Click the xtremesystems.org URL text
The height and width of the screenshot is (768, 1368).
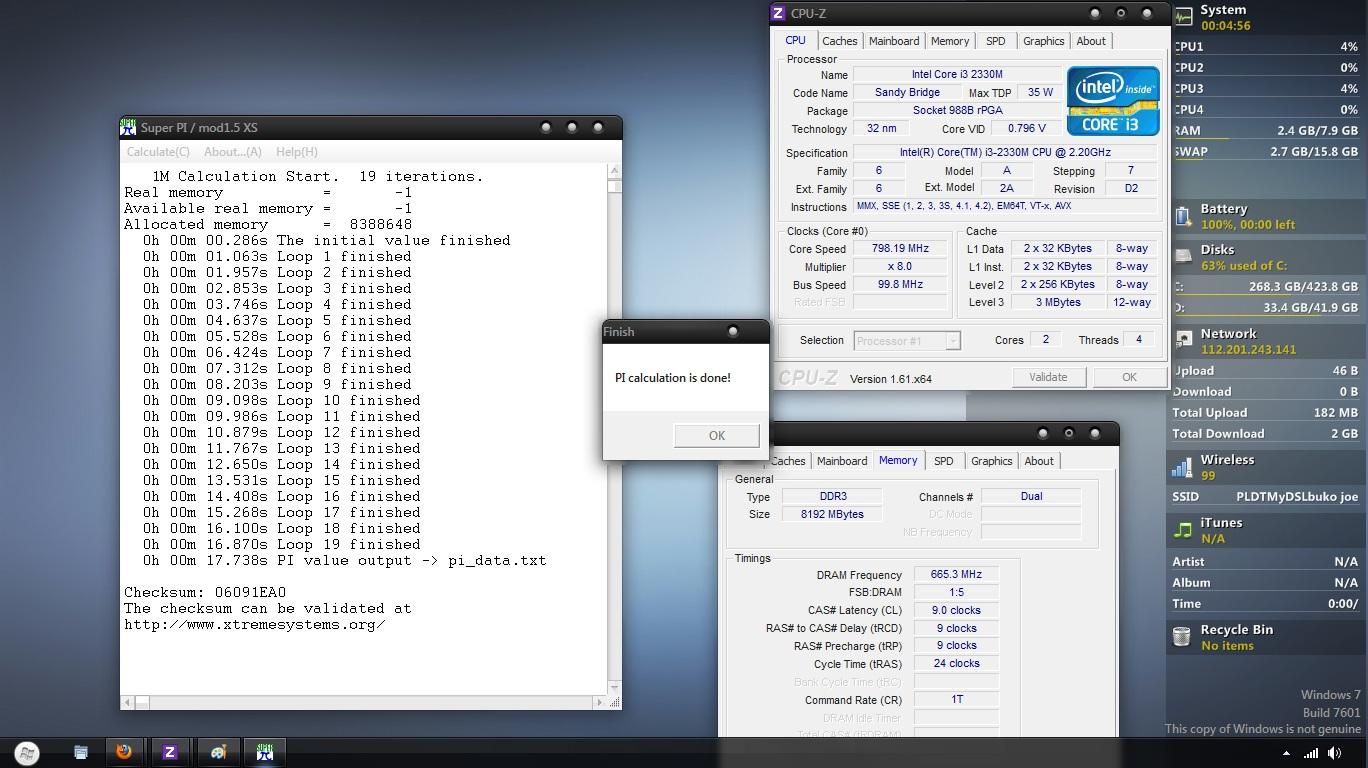(255, 624)
